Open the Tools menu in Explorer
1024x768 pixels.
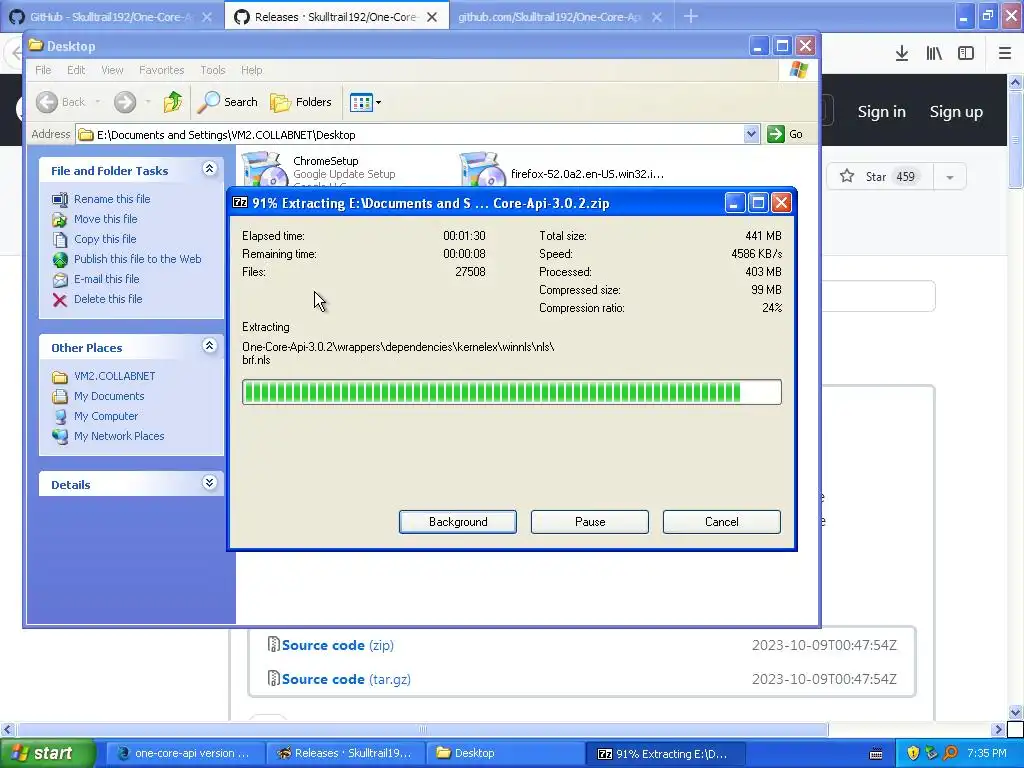[x=213, y=70]
